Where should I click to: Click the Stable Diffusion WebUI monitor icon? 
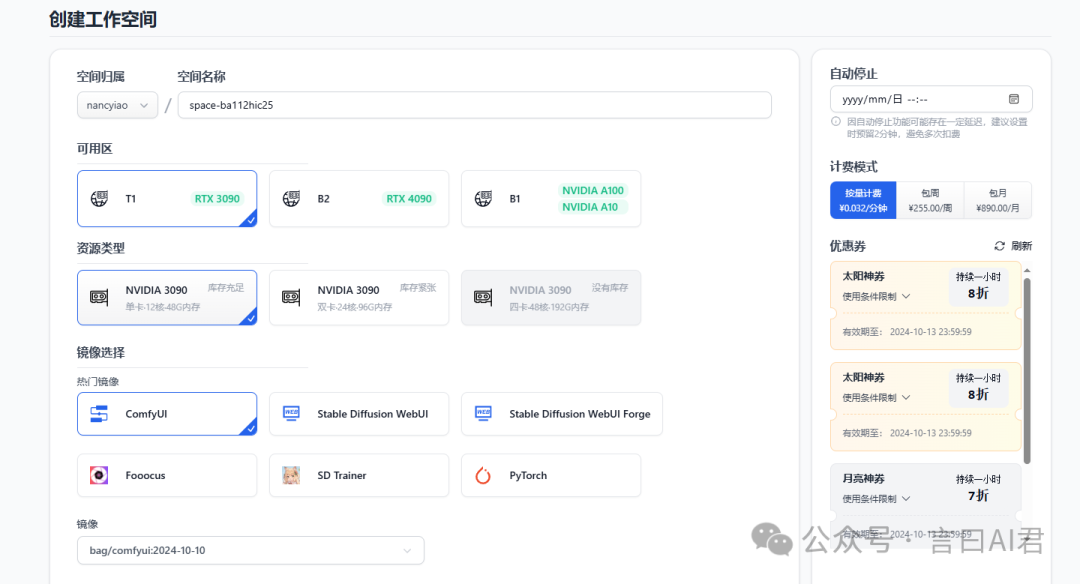point(291,413)
